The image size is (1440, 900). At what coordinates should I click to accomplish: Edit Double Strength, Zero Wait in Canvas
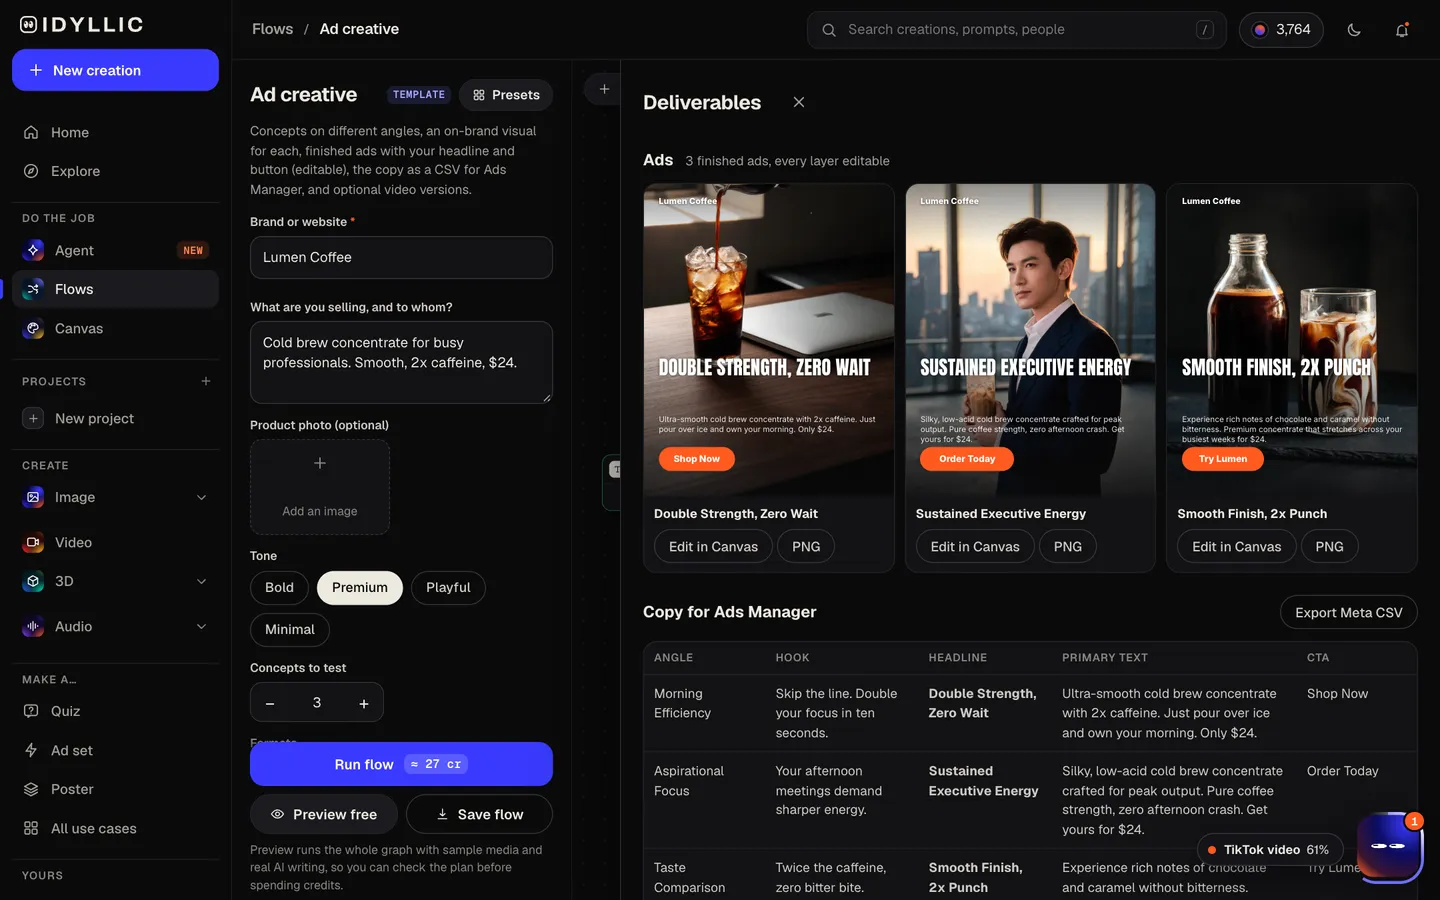[x=713, y=546]
